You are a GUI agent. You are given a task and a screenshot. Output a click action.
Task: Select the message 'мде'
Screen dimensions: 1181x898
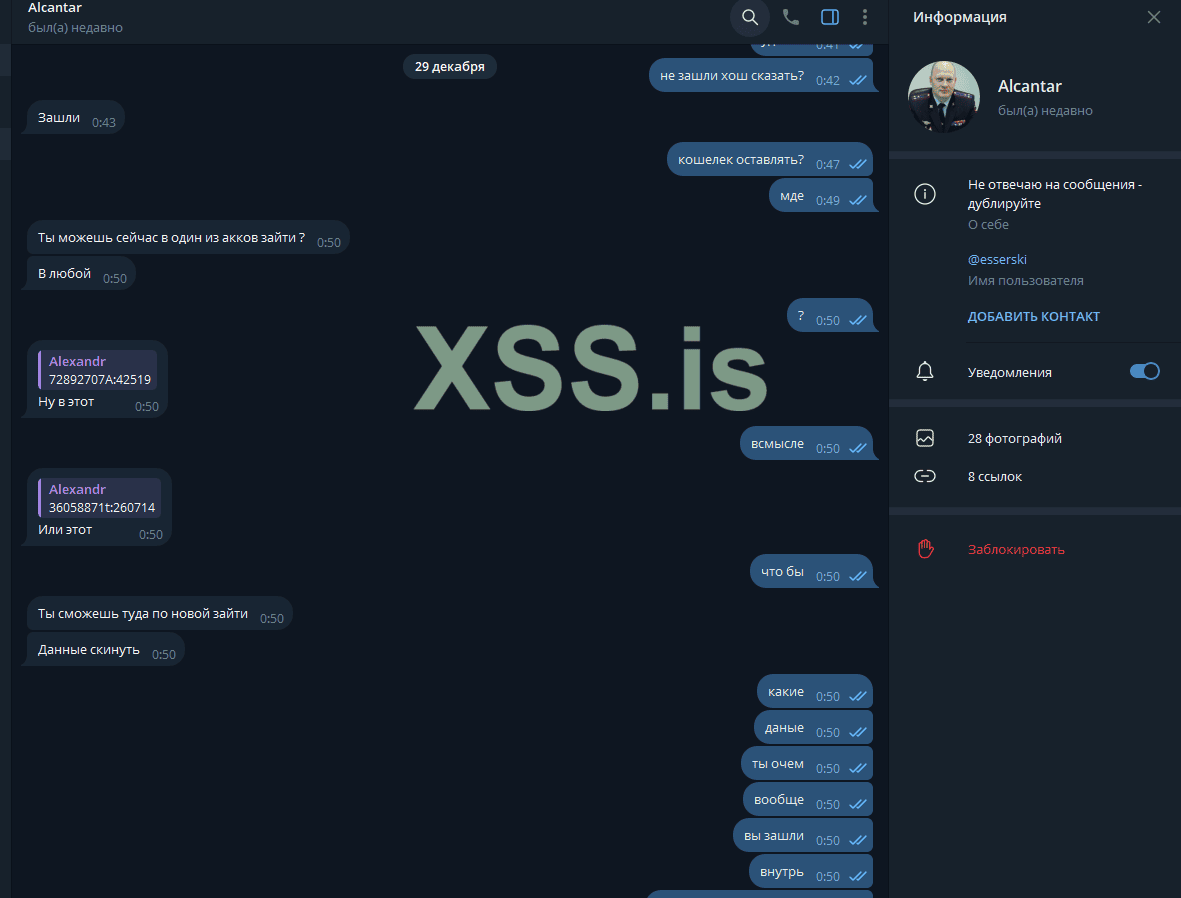[x=821, y=196]
